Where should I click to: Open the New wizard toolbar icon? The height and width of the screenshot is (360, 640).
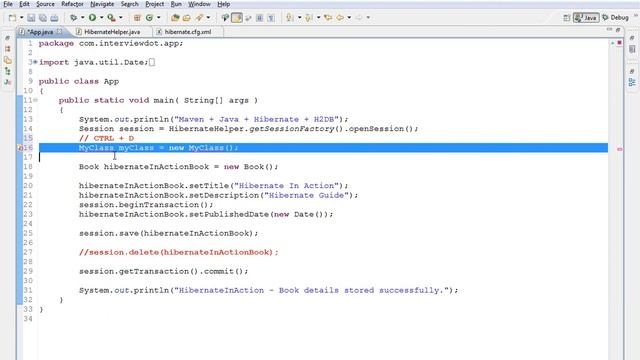12,18
